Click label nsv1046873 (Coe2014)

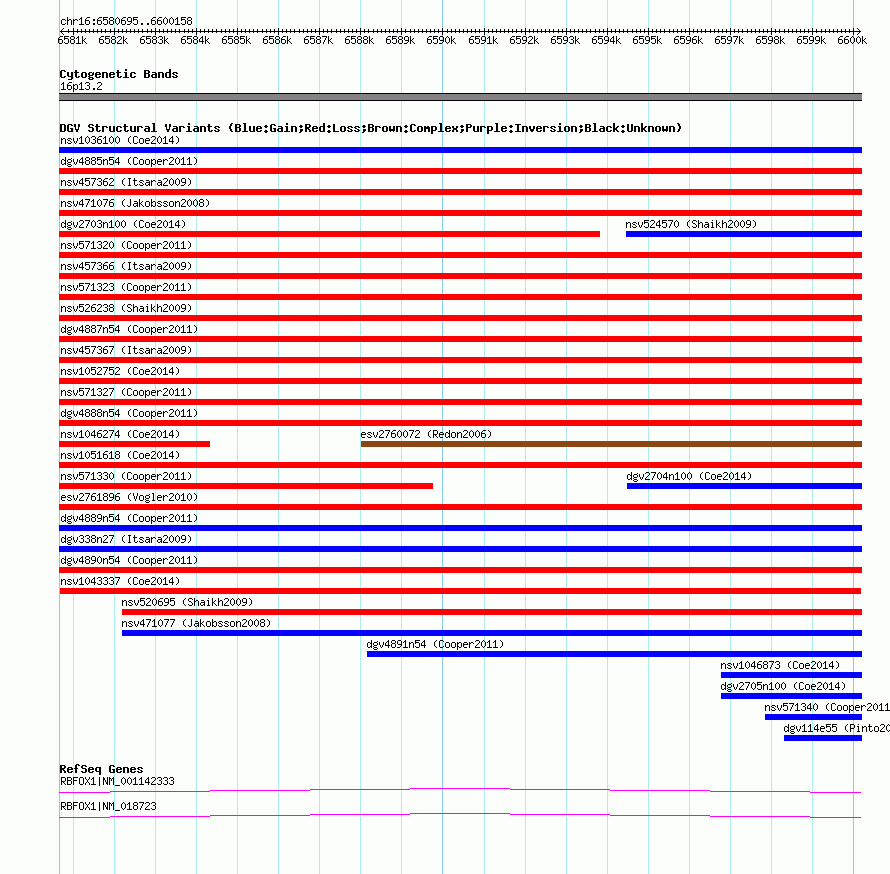coord(780,665)
